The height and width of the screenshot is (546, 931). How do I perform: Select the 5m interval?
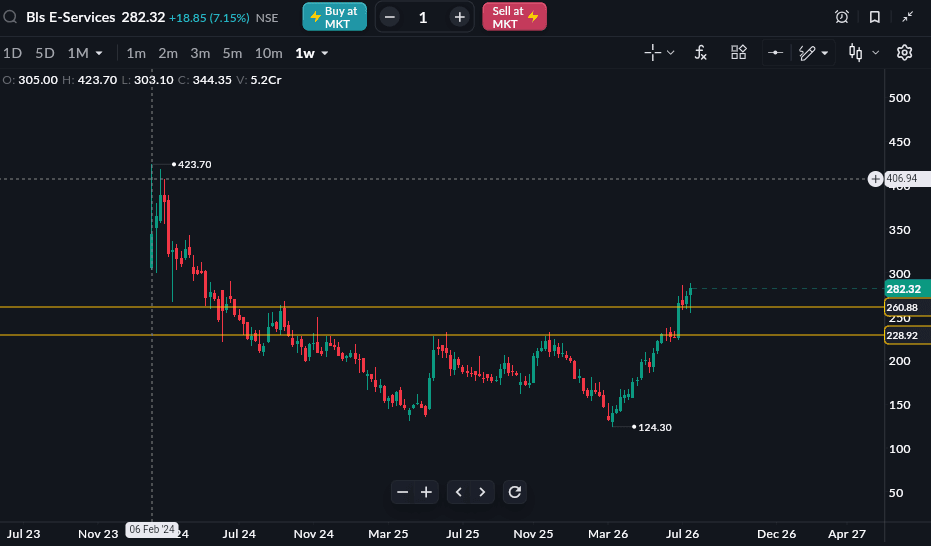(x=232, y=53)
